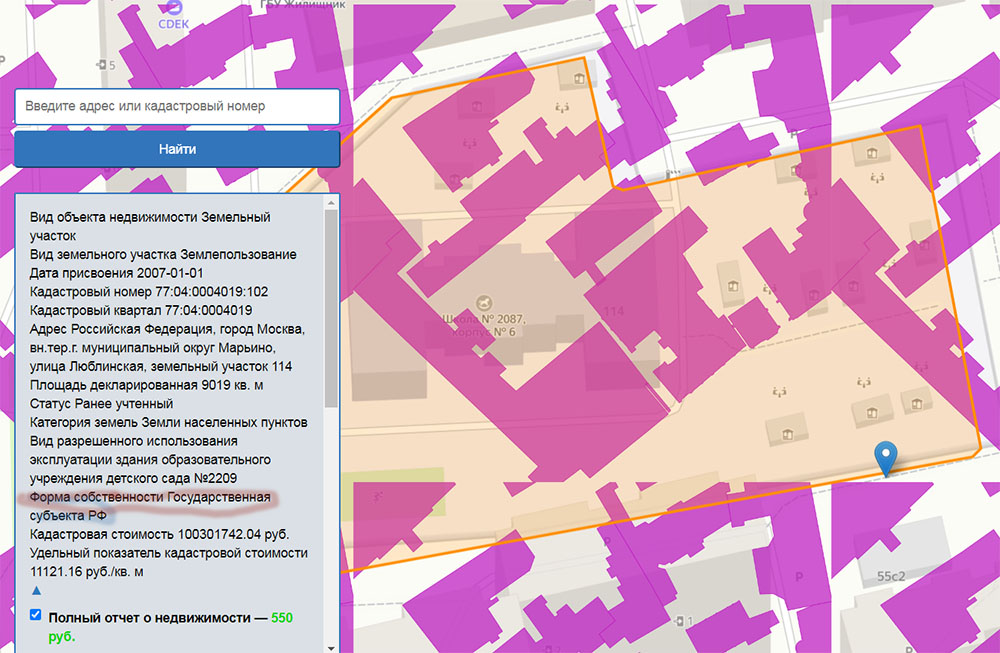Click the entrance icon next to number 1

point(680,620)
